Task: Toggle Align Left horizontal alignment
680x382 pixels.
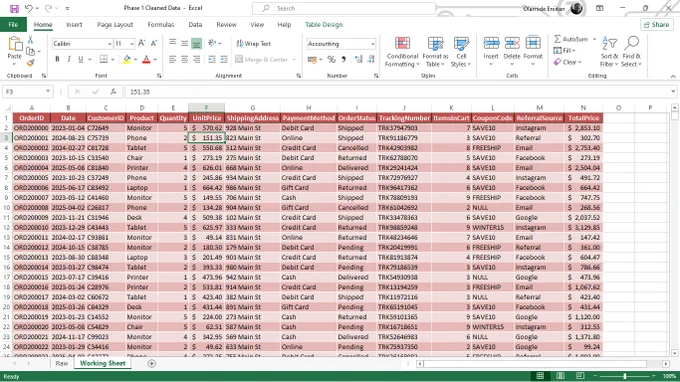Action: (x=172, y=59)
